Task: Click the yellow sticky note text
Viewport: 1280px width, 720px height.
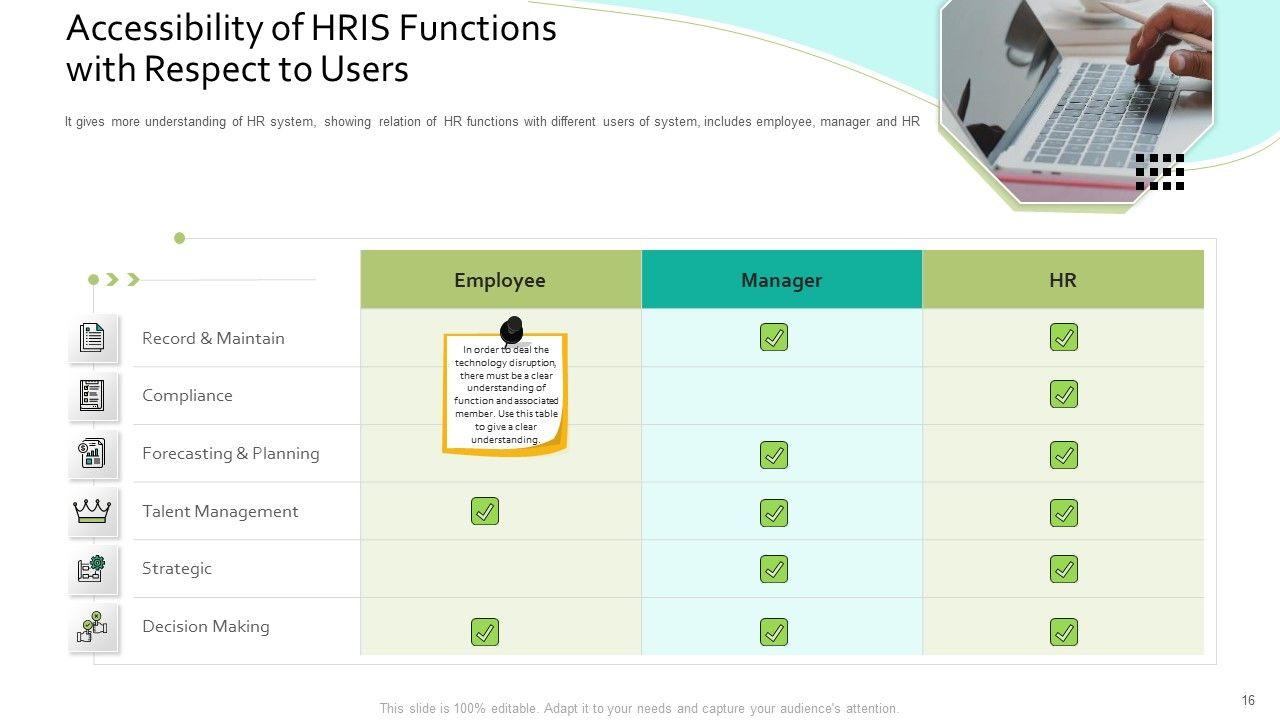Action: [x=506, y=395]
